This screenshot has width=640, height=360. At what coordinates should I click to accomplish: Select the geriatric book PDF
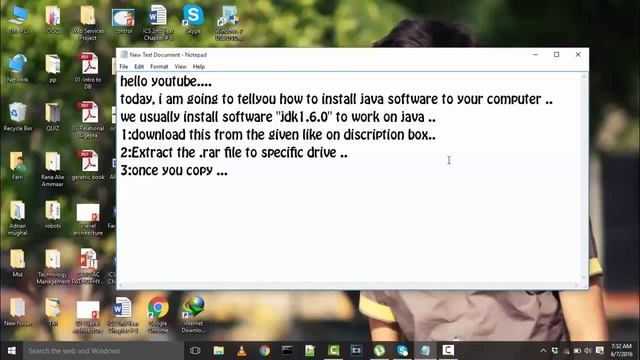[x=88, y=166]
